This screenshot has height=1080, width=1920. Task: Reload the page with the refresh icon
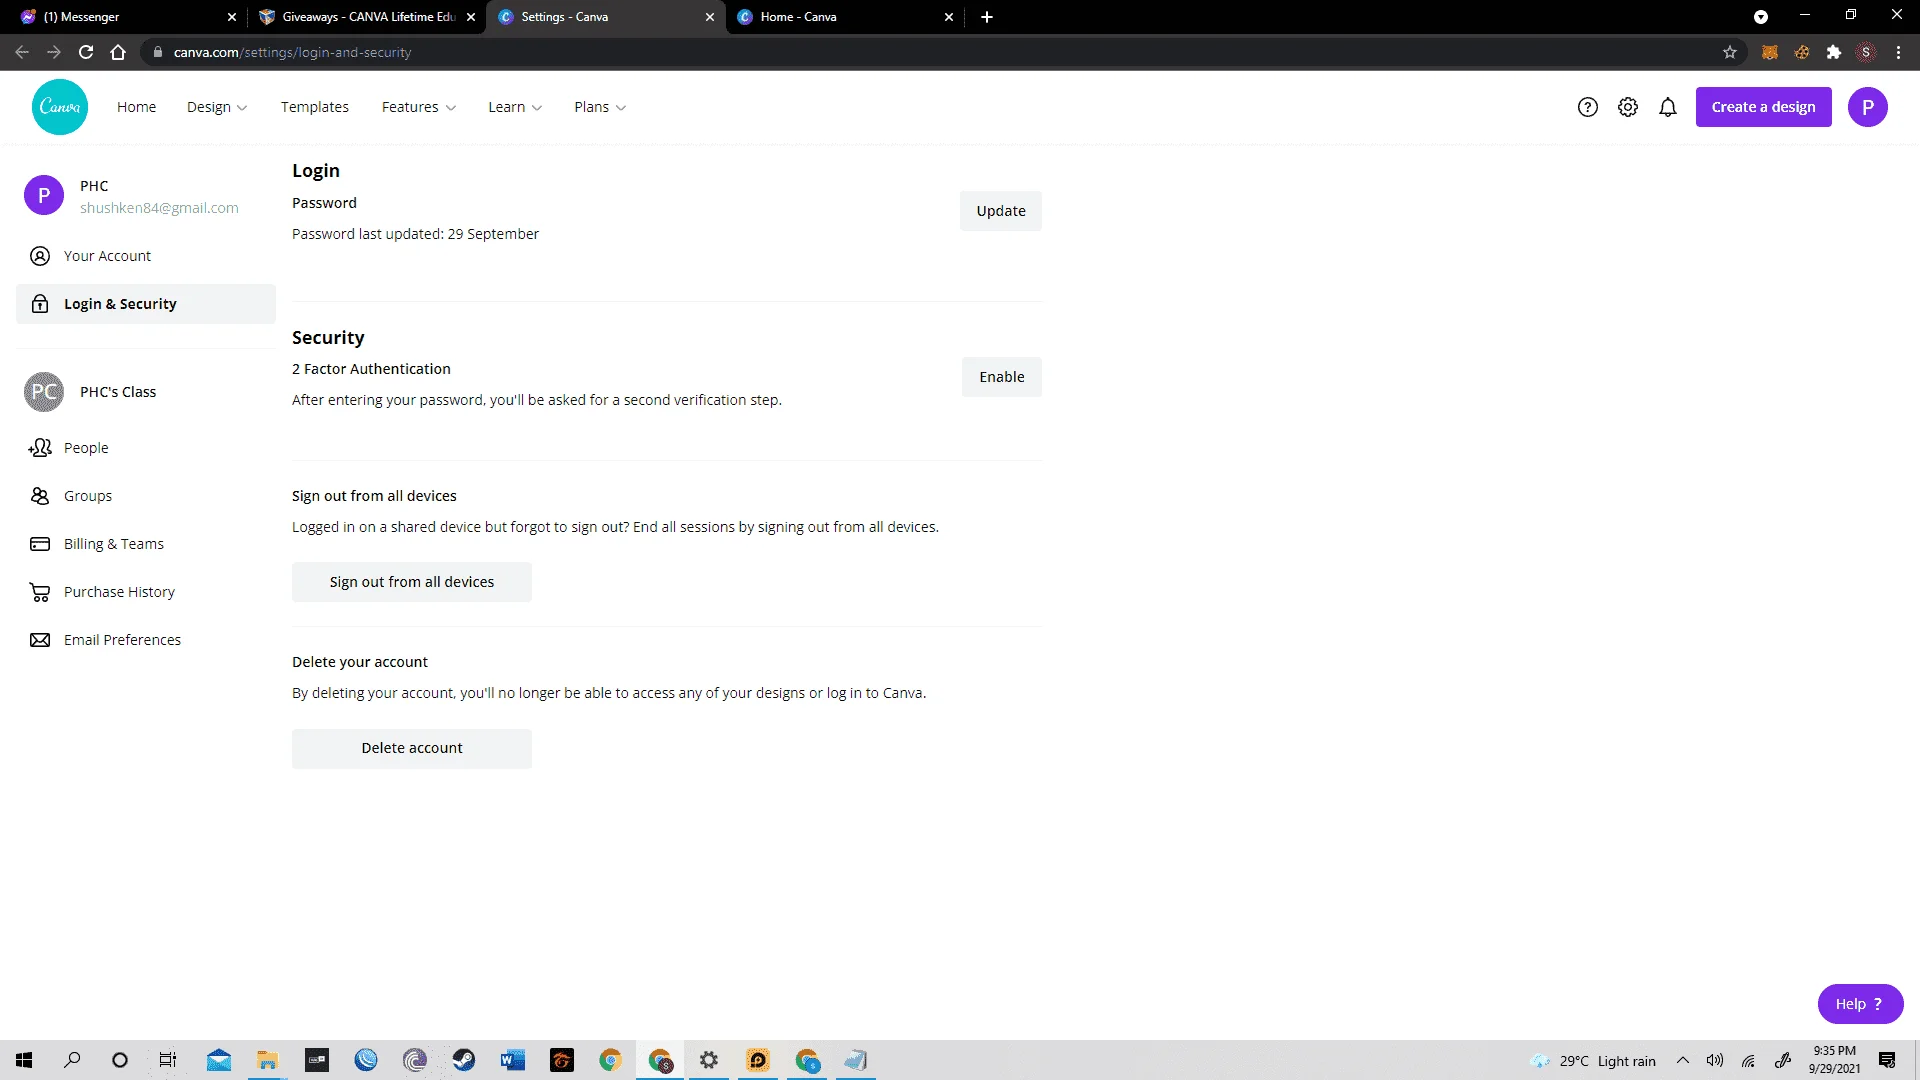tap(86, 52)
